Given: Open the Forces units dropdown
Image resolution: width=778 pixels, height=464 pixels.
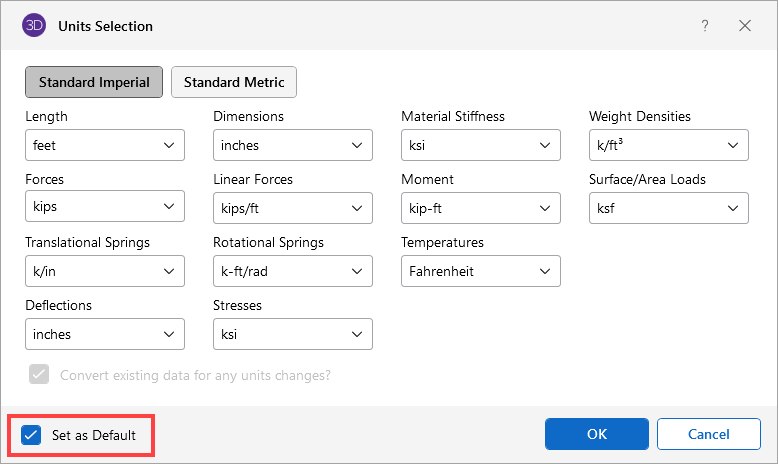Looking at the screenshot, I should tap(105, 208).
